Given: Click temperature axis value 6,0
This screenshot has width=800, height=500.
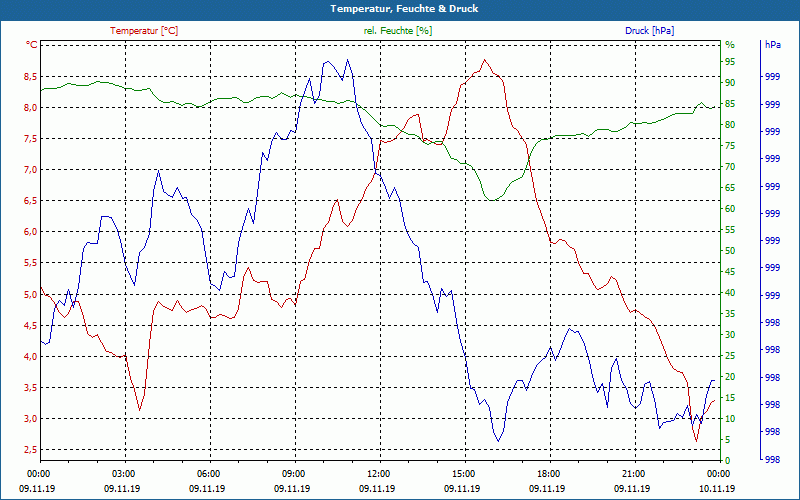Looking at the screenshot, I should (31, 232).
